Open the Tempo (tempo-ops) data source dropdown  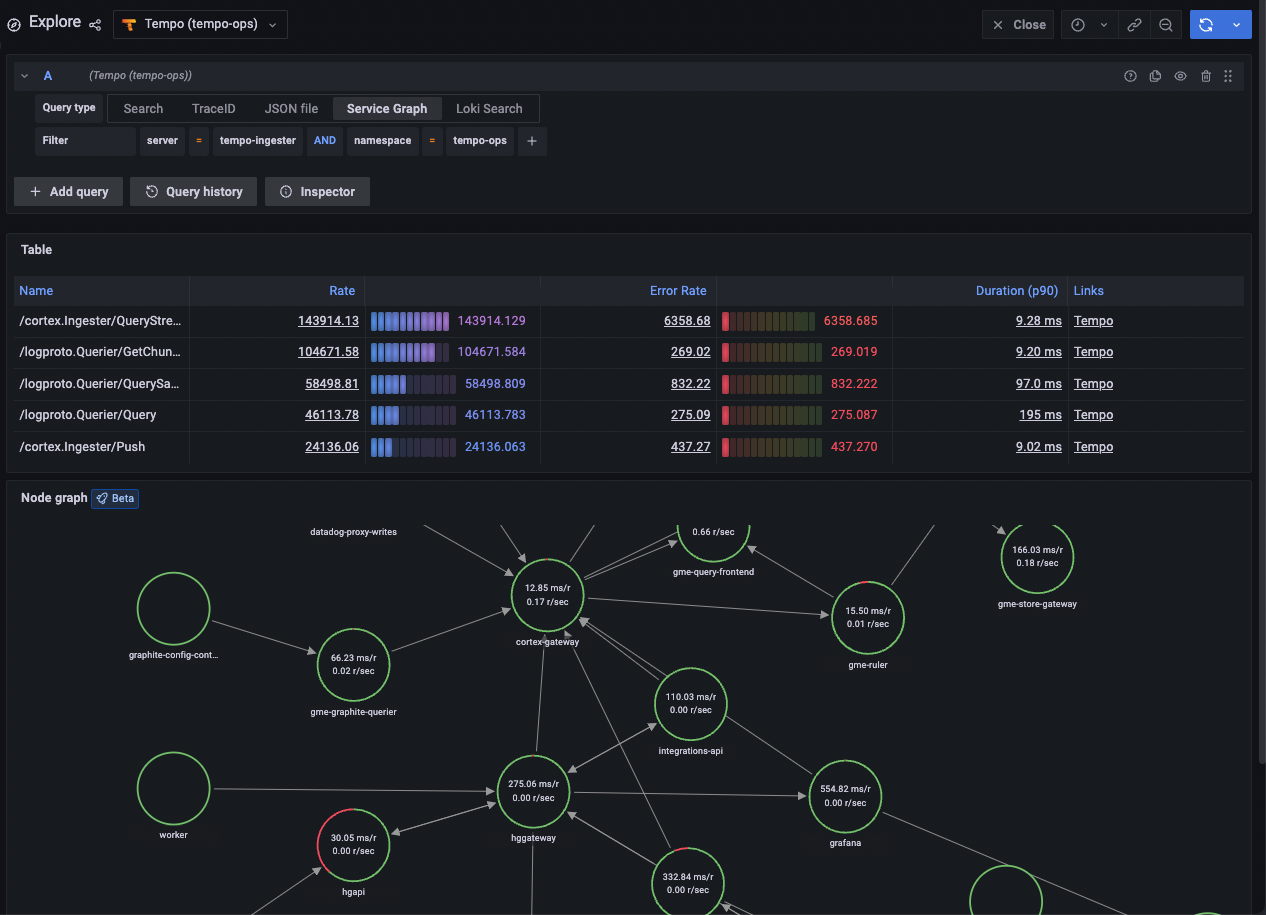click(199, 24)
